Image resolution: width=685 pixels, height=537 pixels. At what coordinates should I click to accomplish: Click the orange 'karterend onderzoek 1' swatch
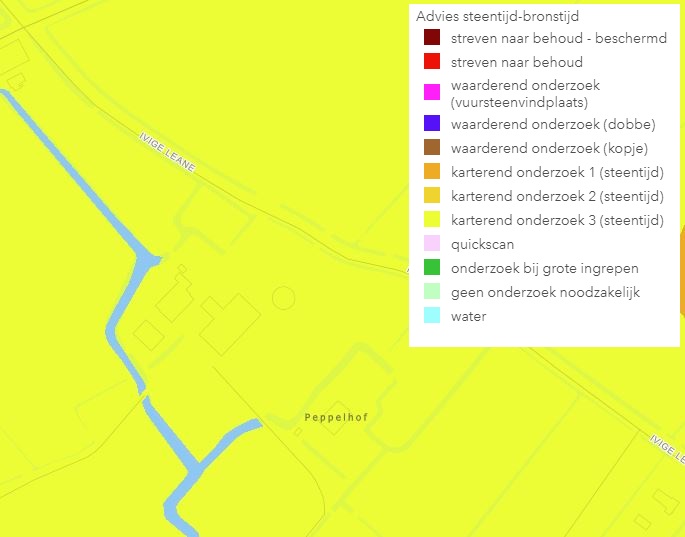pos(432,171)
